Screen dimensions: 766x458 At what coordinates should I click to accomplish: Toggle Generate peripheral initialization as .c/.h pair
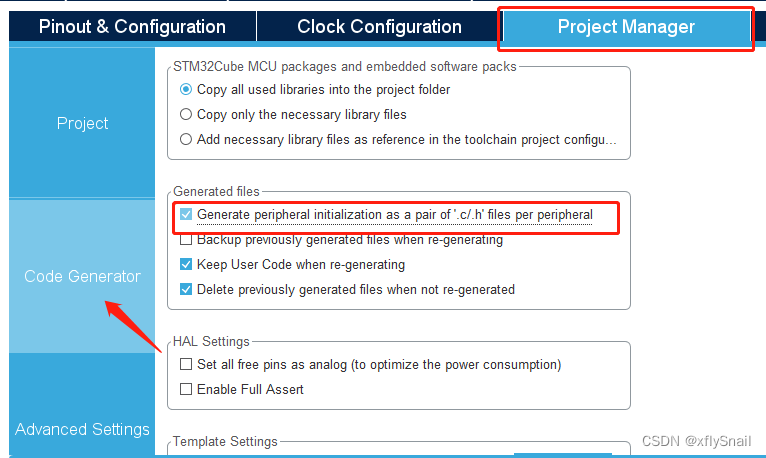[186, 214]
